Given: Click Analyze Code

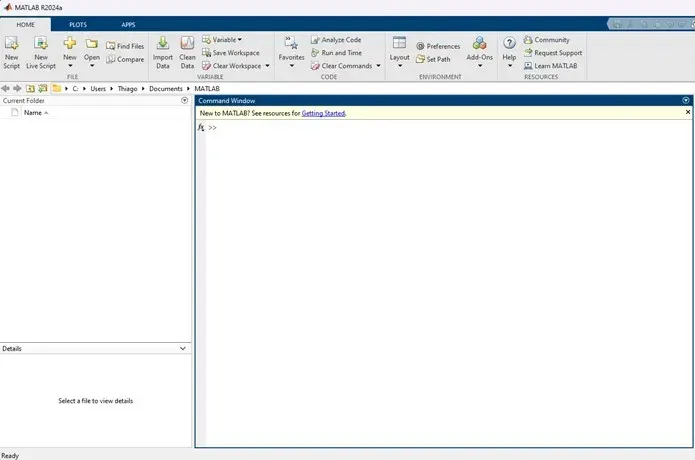Looking at the screenshot, I should (336, 39).
